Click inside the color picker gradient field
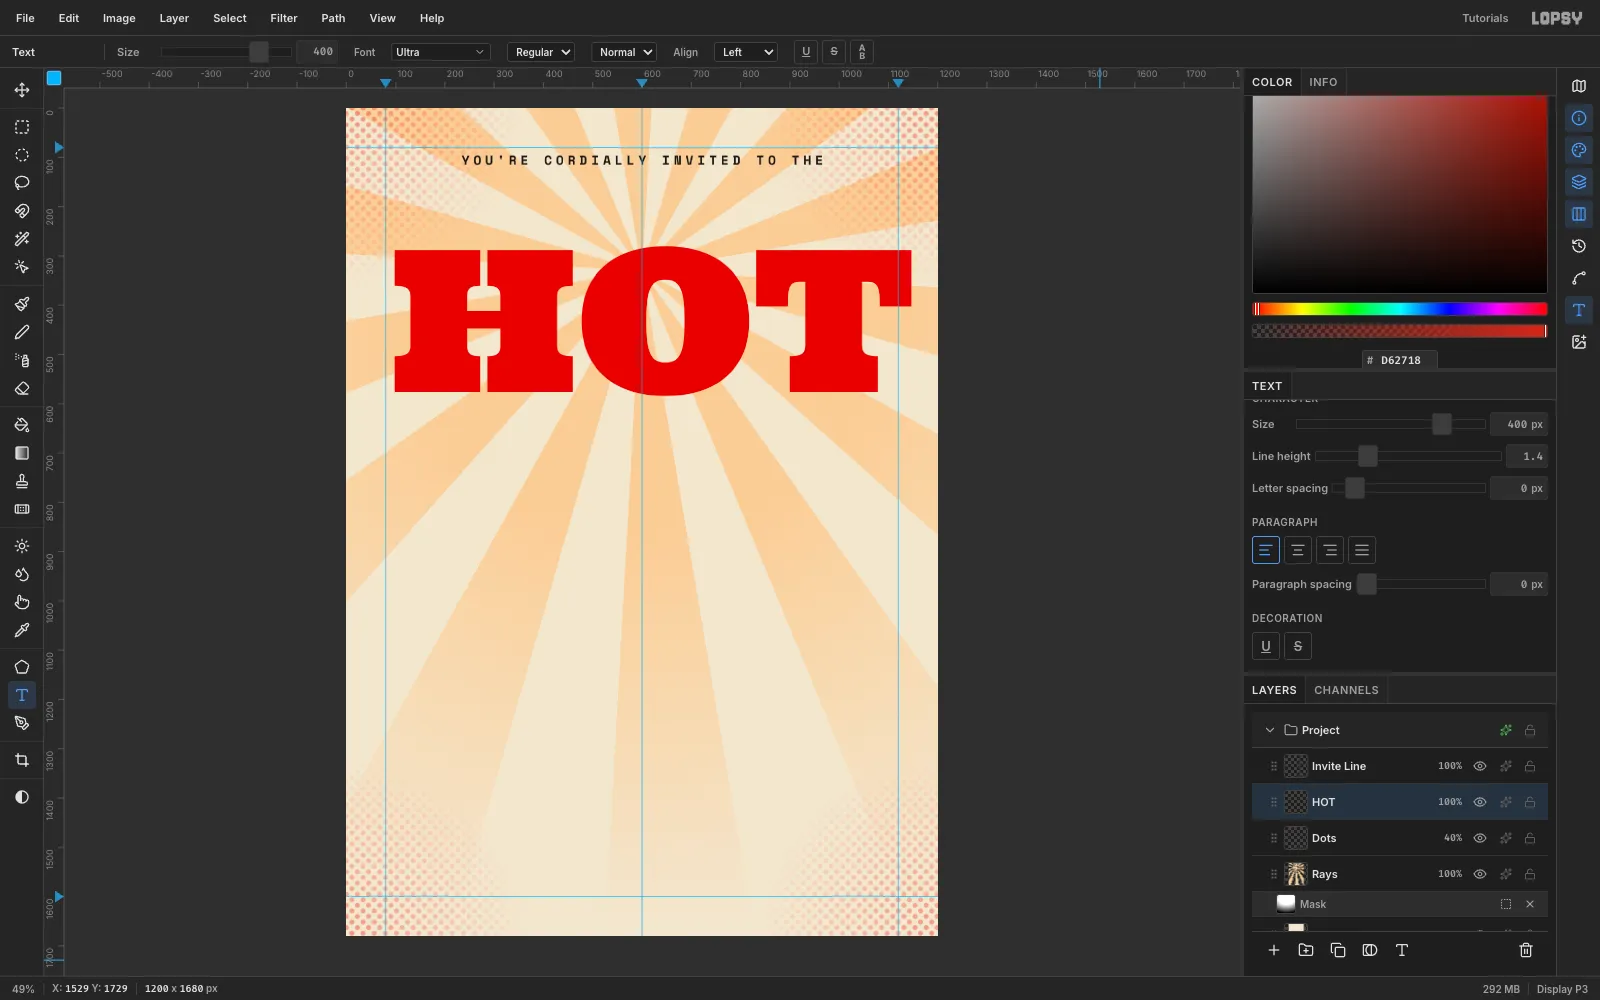The width and height of the screenshot is (1600, 1000). coord(1400,195)
